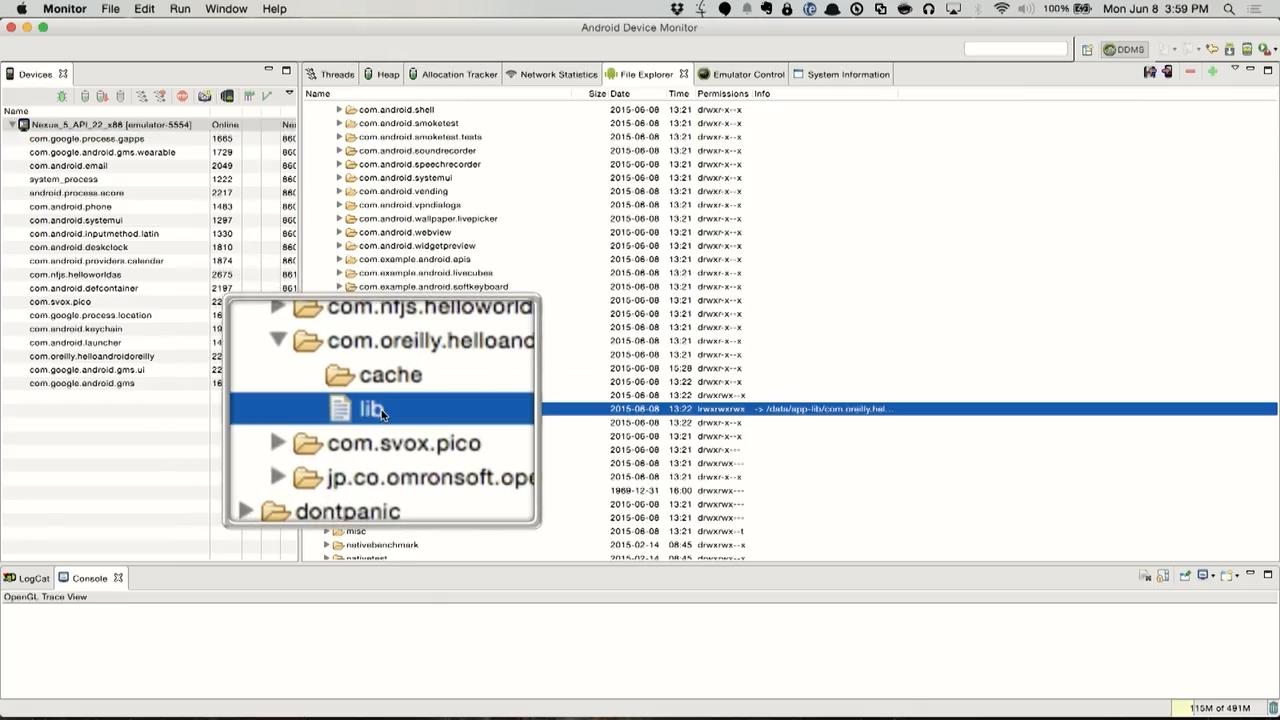This screenshot has height=720, width=1280.
Task: Click the heap status 115M of 491M bar
Action: (x=1220, y=708)
